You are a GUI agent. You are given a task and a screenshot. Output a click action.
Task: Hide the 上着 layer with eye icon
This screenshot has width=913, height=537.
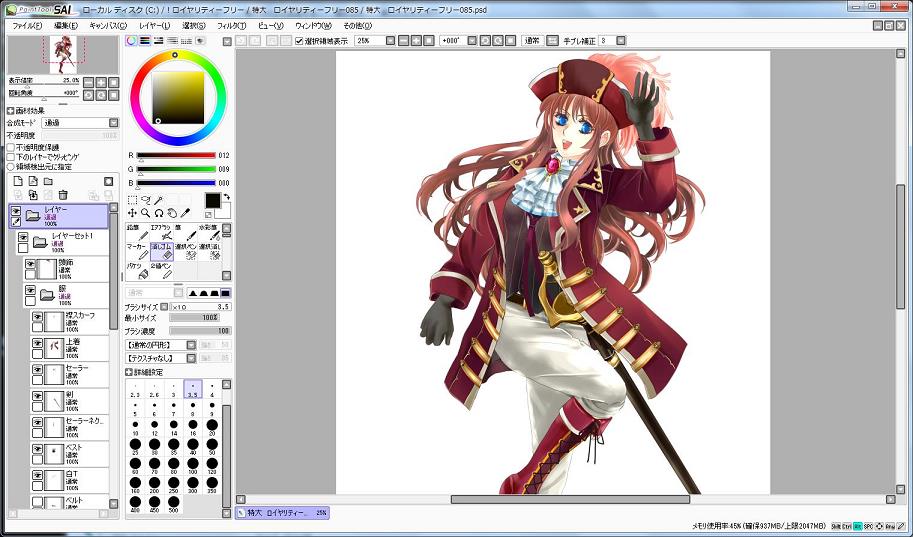click(37, 343)
